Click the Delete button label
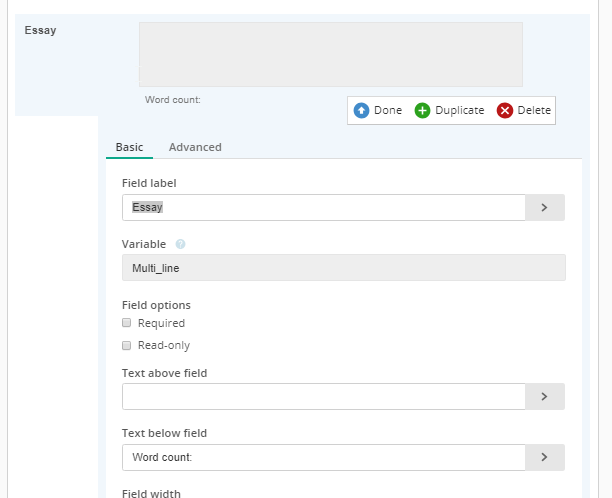The width and height of the screenshot is (612, 498). (x=534, y=110)
